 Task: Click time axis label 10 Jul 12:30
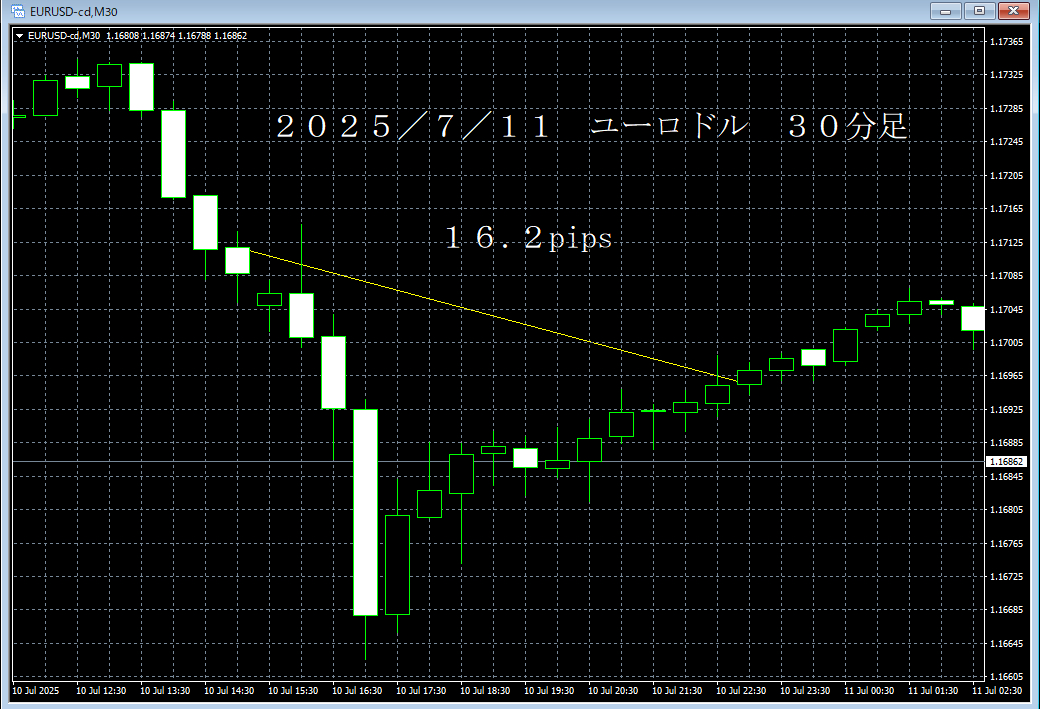(x=101, y=691)
